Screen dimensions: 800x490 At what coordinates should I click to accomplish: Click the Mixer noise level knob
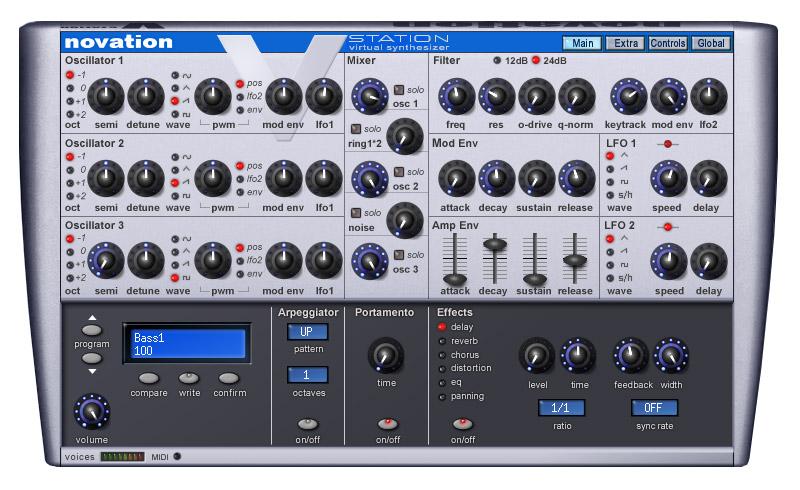[x=404, y=218]
